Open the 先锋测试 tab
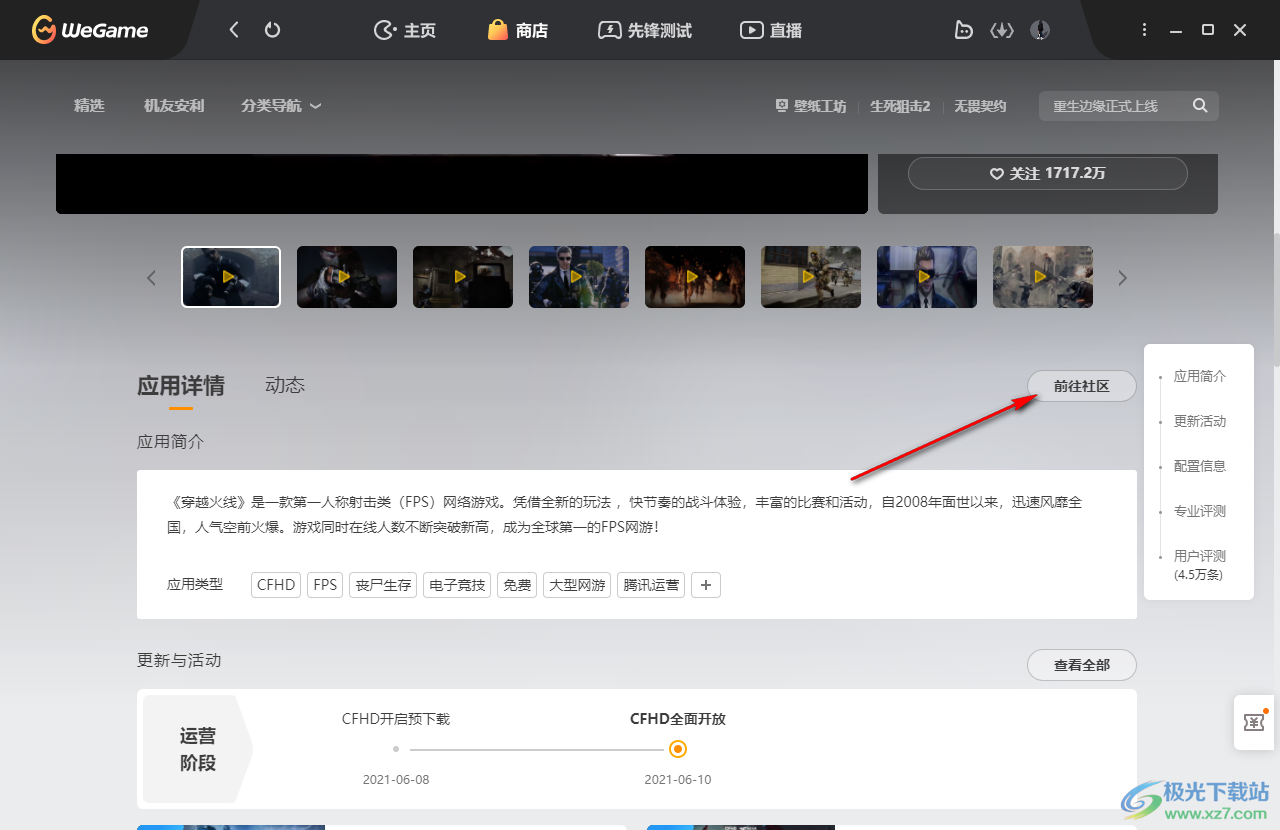1280x830 pixels. click(x=645, y=30)
